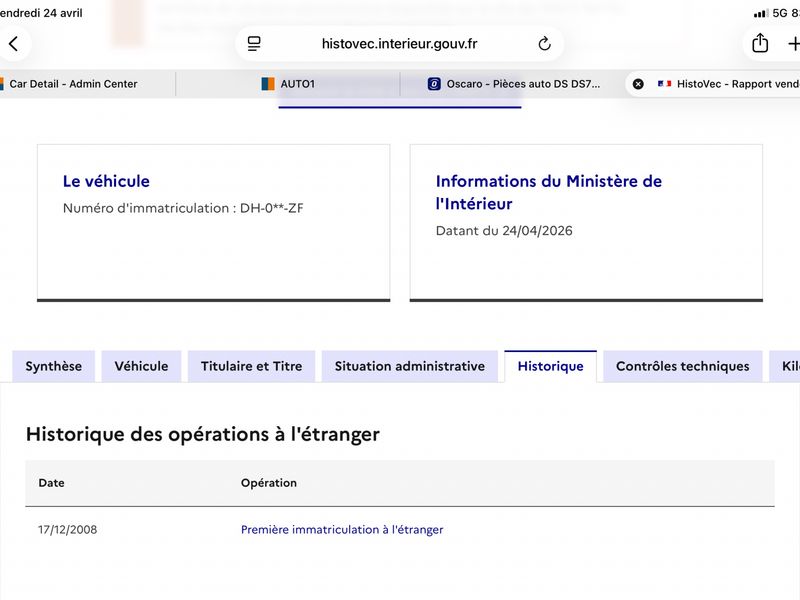Open the Contrôles techniques tab

click(683, 366)
